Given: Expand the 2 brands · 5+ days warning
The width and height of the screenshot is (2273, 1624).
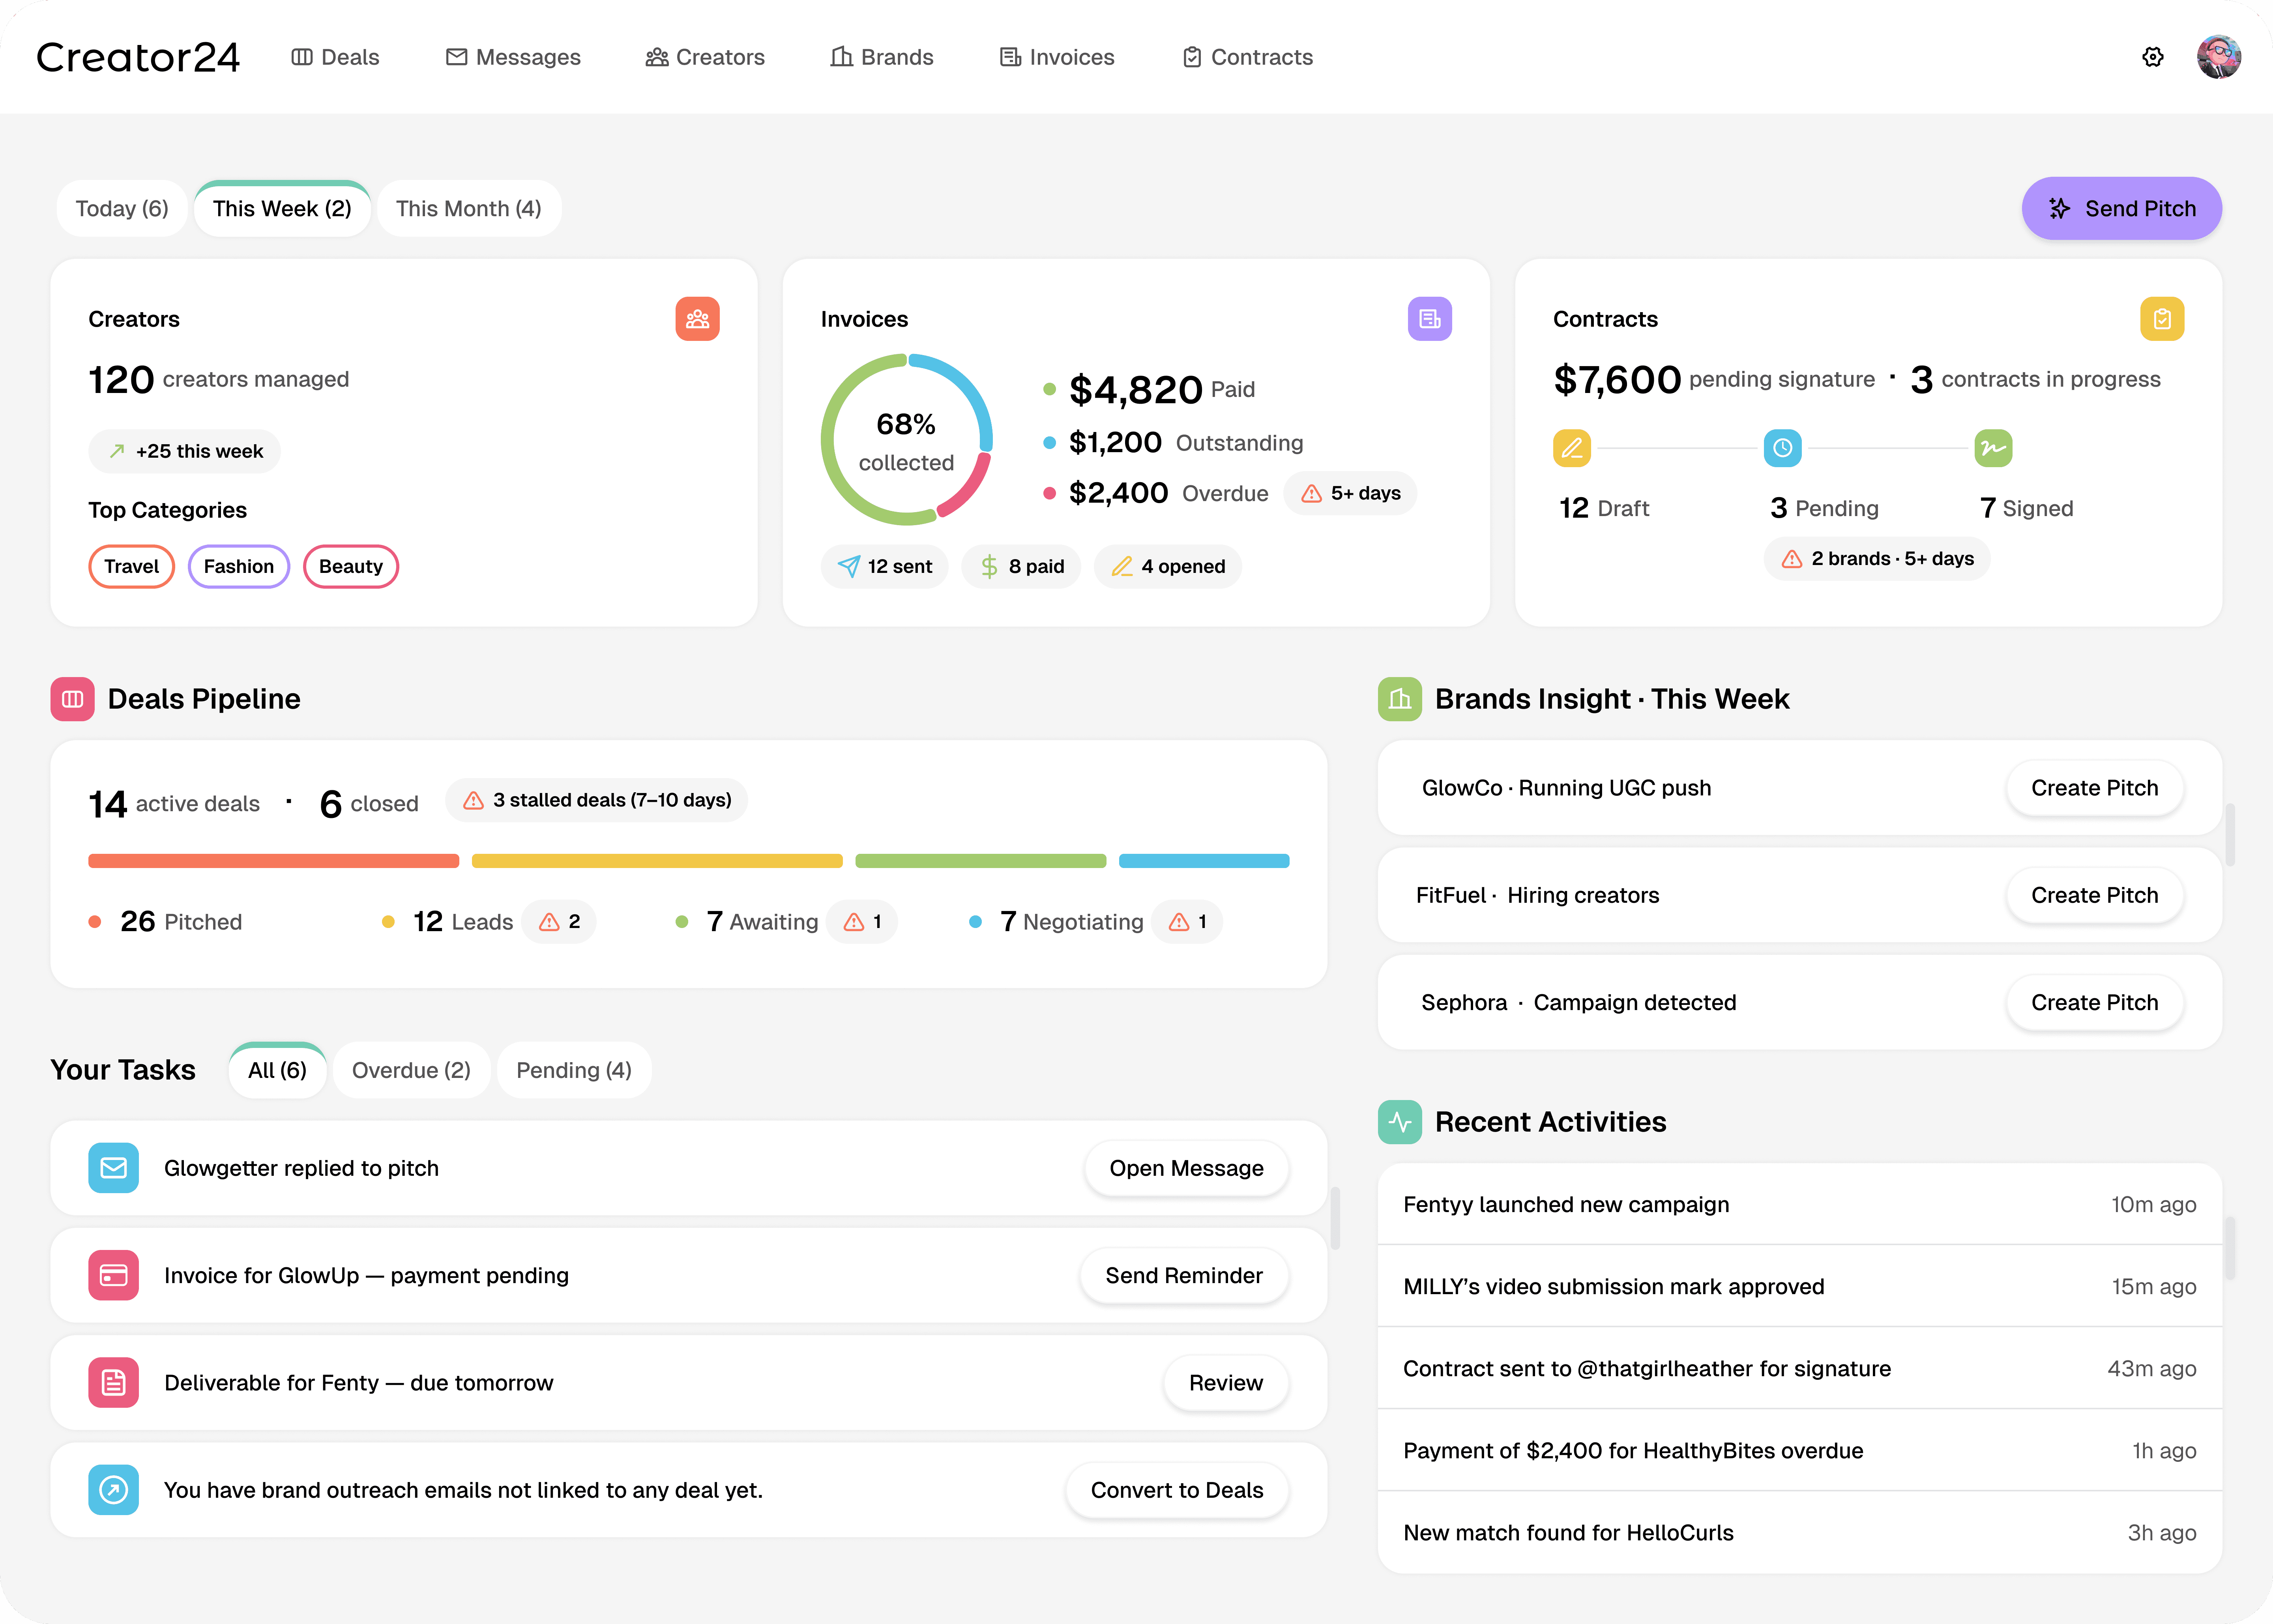Looking at the screenshot, I should pos(1876,559).
